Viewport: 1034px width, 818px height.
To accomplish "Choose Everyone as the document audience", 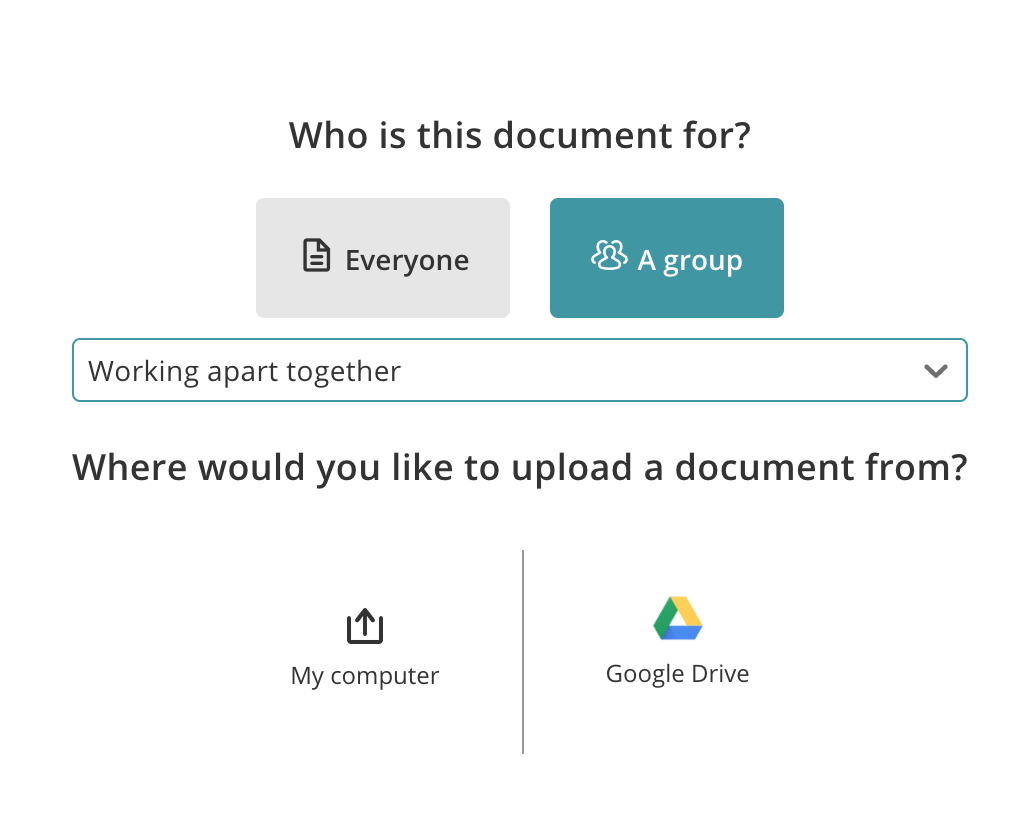I will coord(383,258).
